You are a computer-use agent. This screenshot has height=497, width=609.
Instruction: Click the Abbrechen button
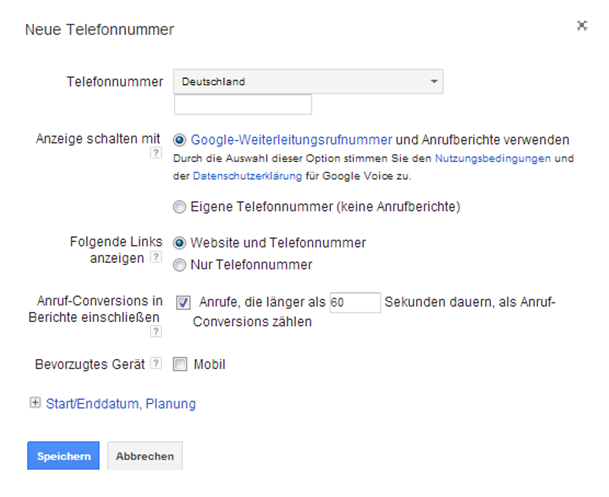(145, 456)
